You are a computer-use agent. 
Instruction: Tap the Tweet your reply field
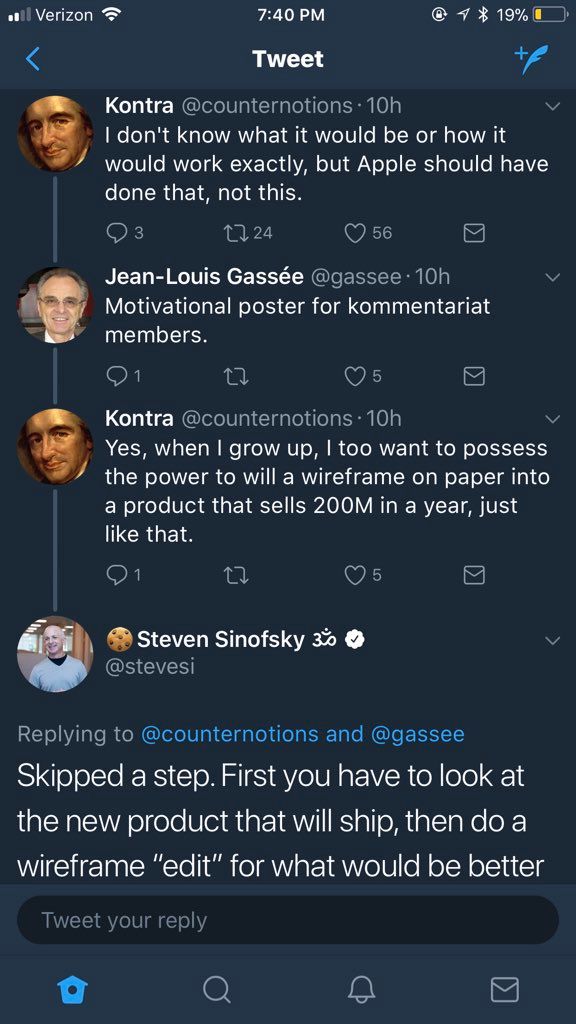(287, 920)
